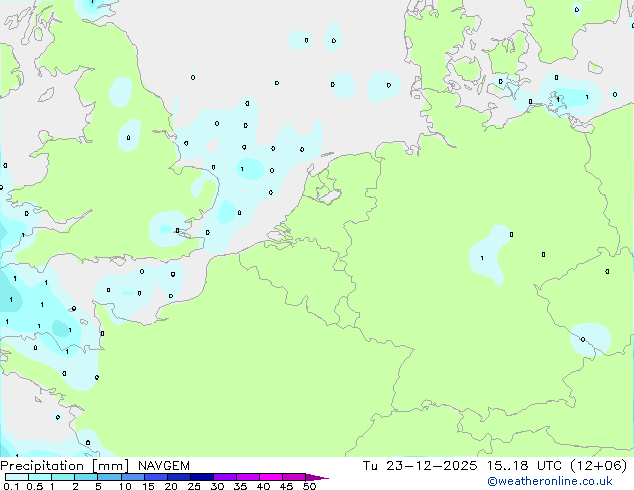Pick the 0.1–0.5 mm palest legend swatch
This screenshot has width=634, height=490.
tap(17, 477)
